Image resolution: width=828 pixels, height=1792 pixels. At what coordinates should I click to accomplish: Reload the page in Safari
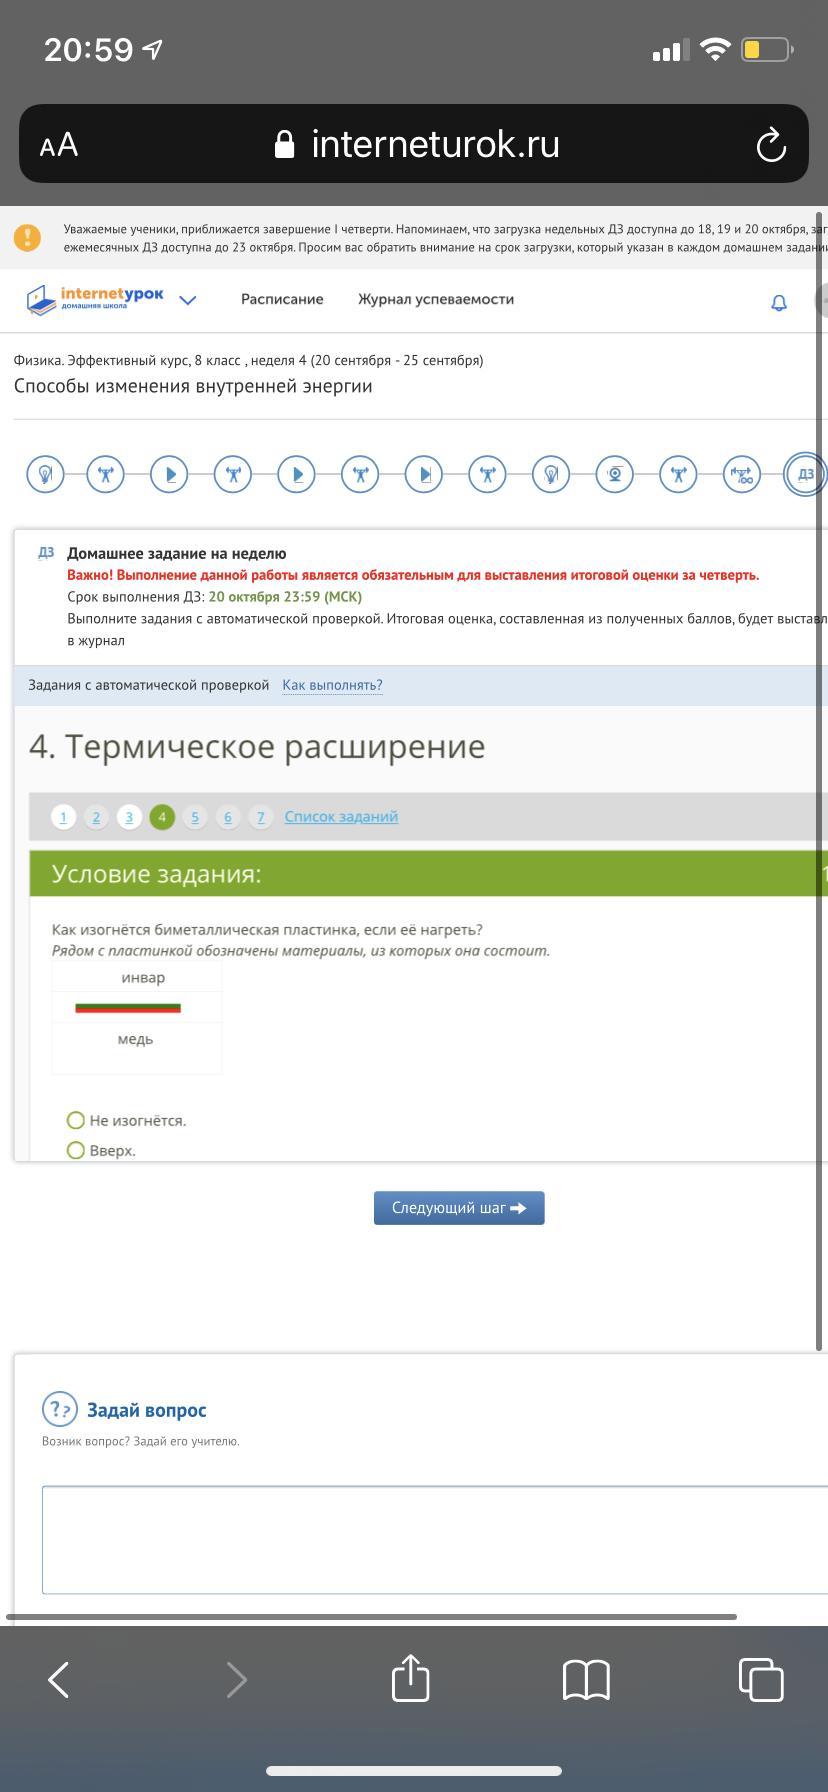[x=771, y=145]
